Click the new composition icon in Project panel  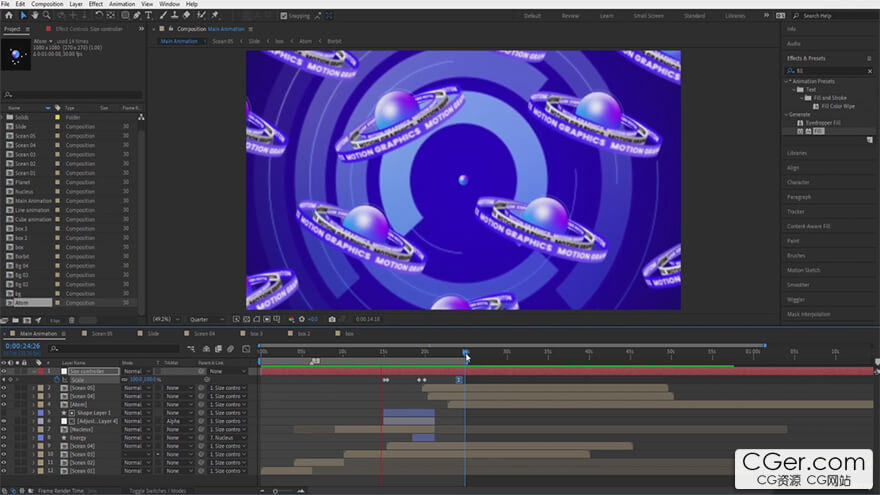[x=27, y=320]
